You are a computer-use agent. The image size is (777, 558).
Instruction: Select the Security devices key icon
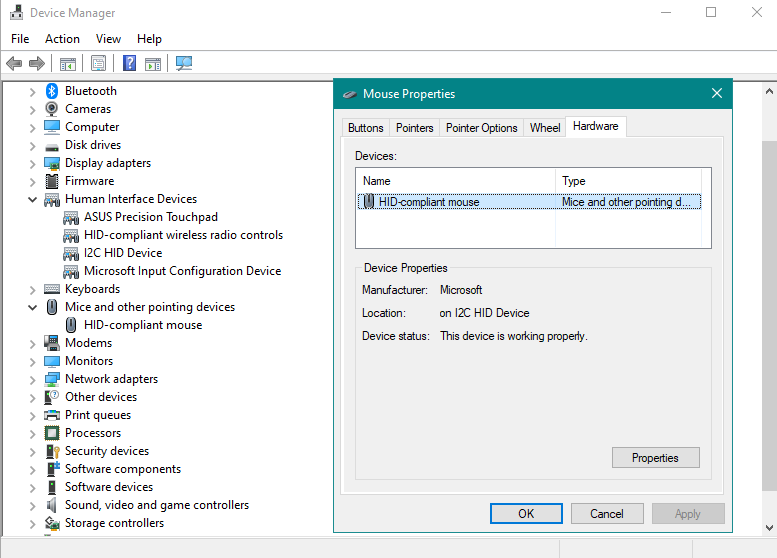pyautogui.click(x=53, y=451)
